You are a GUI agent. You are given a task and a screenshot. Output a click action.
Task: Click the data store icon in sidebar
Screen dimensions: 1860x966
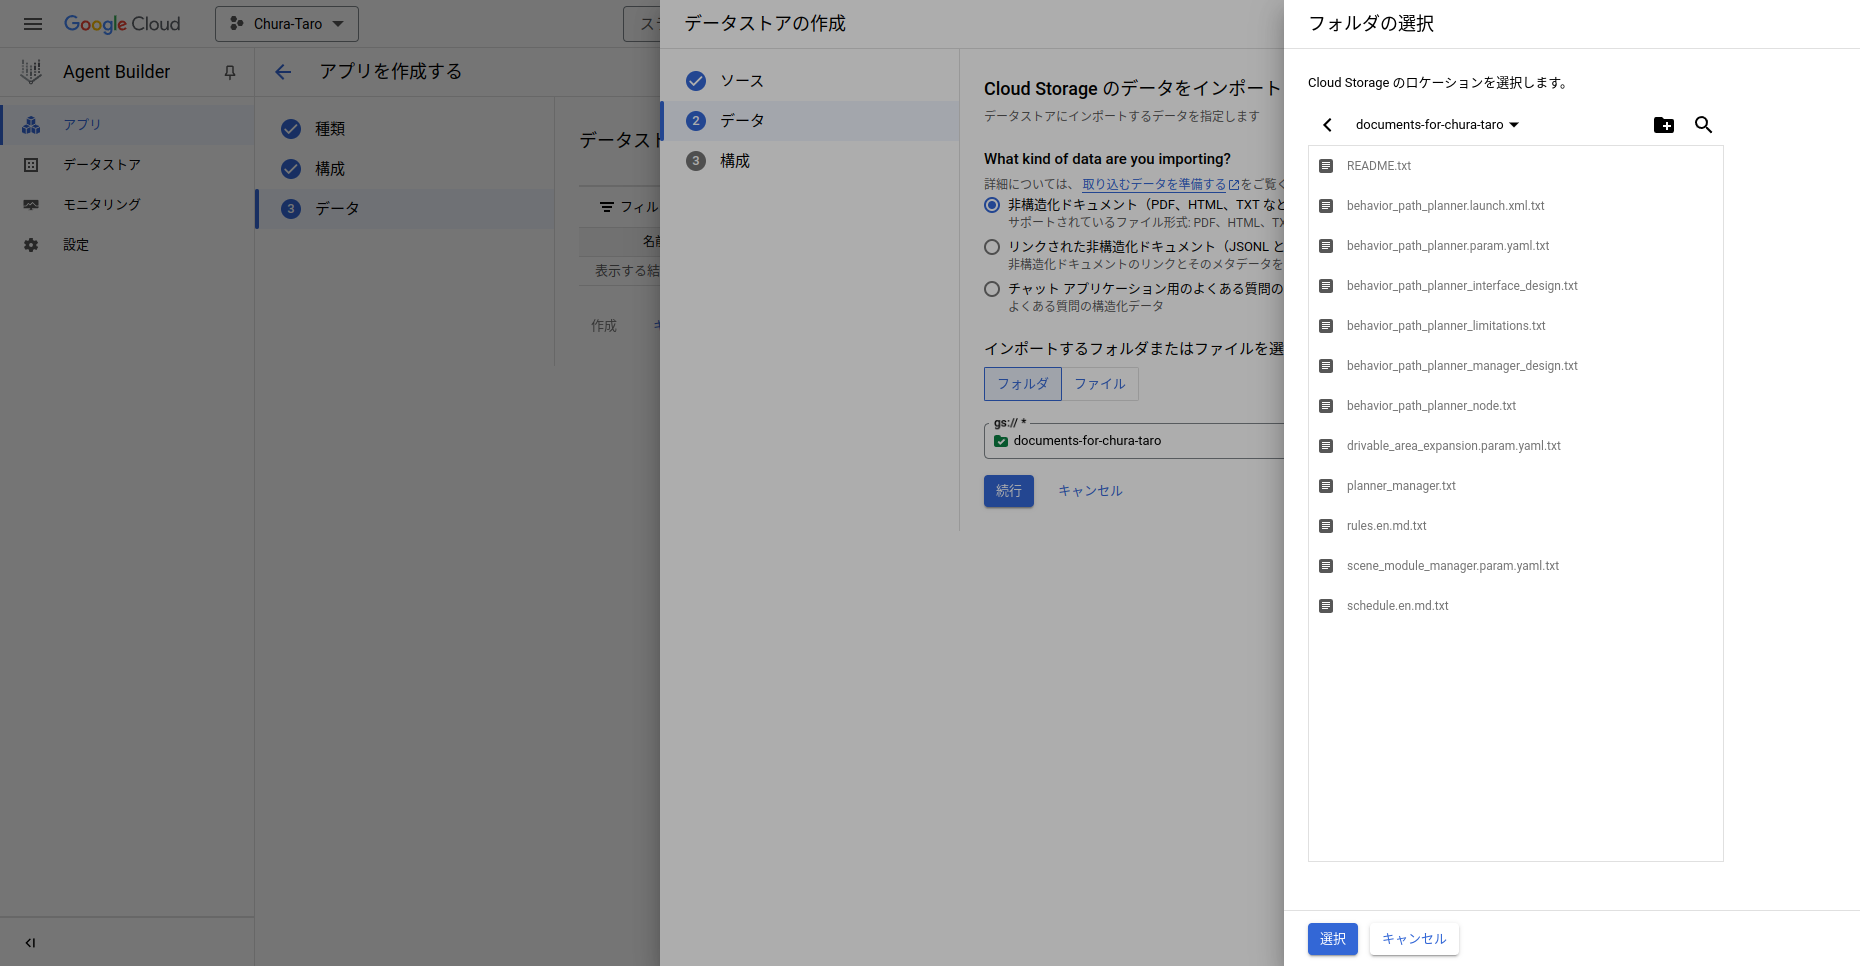click(31, 165)
